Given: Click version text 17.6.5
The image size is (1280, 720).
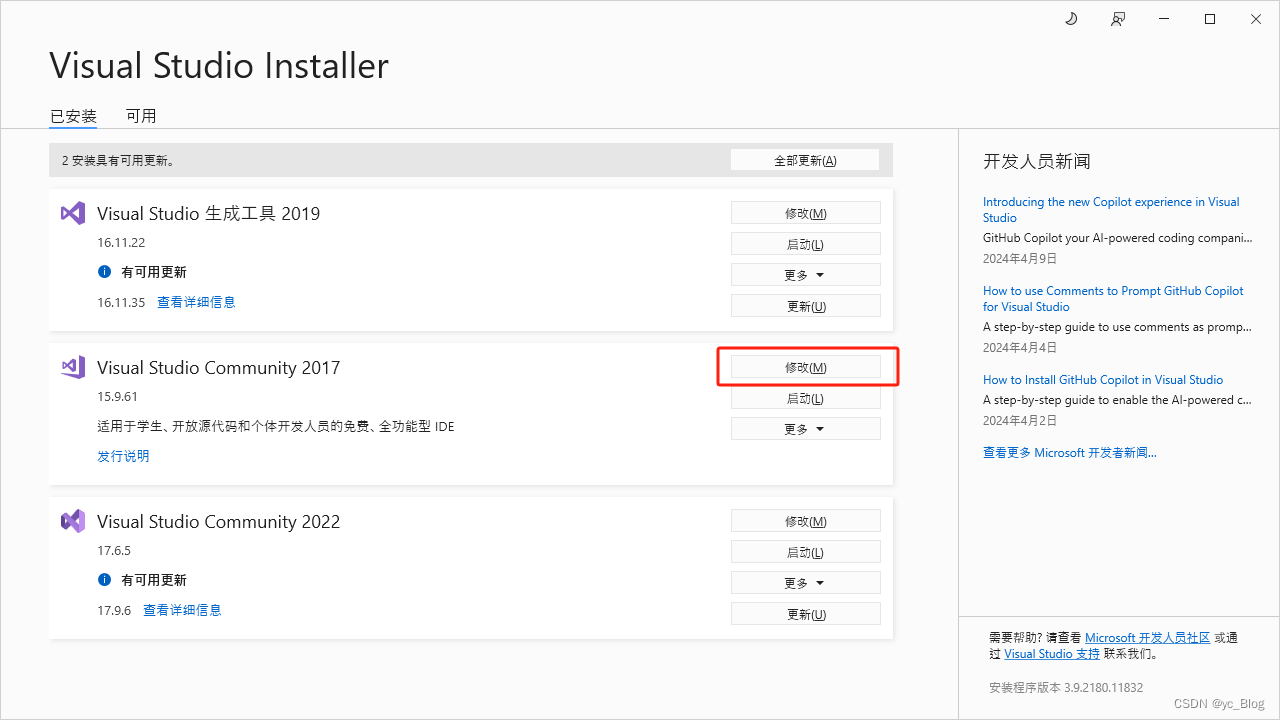Looking at the screenshot, I should pyautogui.click(x=114, y=551).
